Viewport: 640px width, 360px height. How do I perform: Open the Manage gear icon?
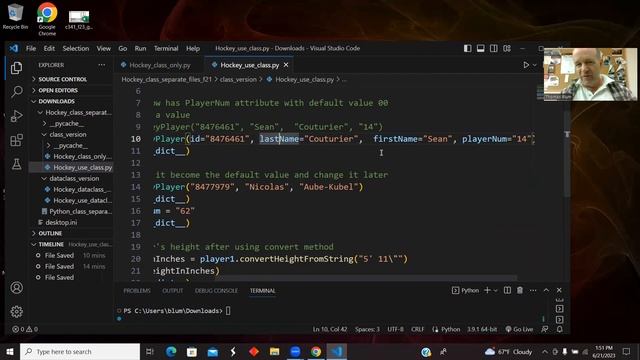(16, 311)
